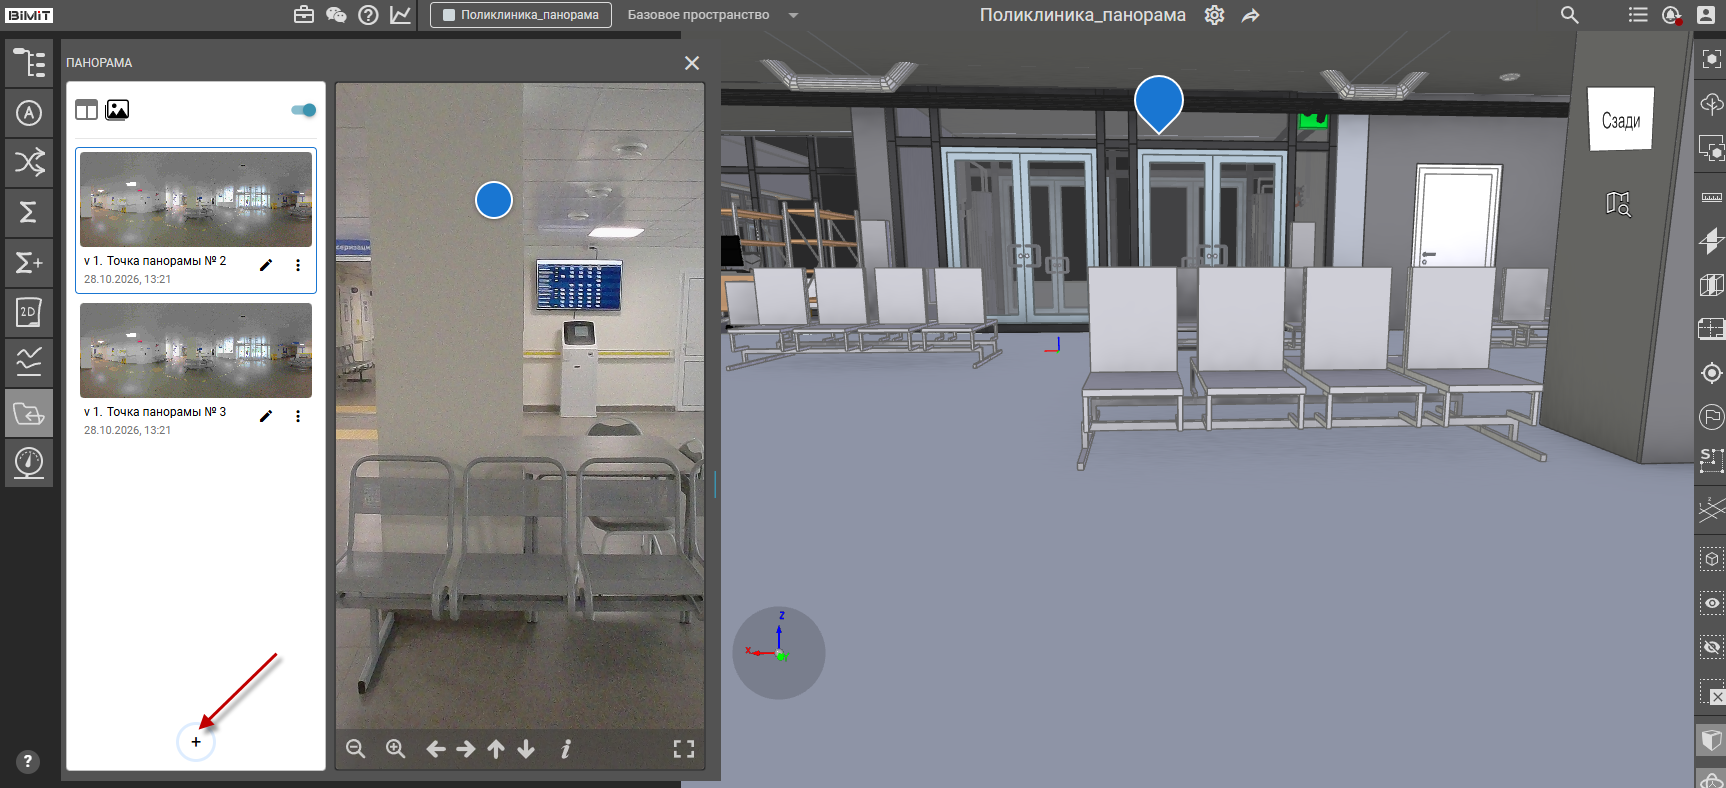Image resolution: width=1726 pixels, height=788 pixels.
Task: Zoom in on the panorama image
Action: pyautogui.click(x=396, y=749)
